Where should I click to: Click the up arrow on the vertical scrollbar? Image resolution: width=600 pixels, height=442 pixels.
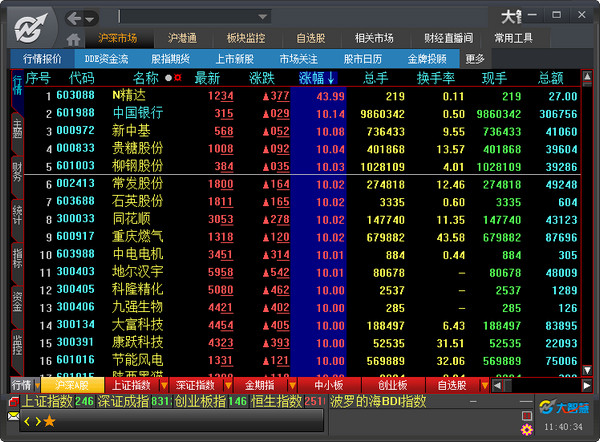(x=587, y=75)
